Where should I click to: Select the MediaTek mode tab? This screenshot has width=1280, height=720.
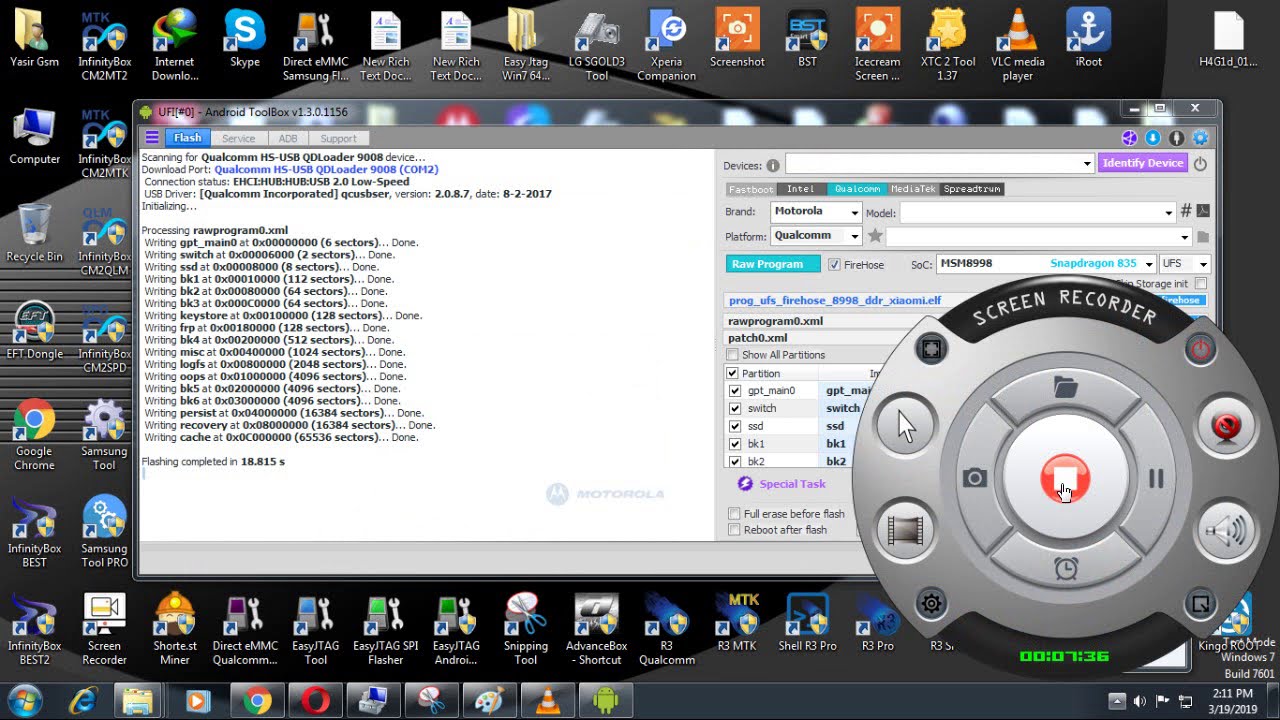pyautogui.click(x=913, y=189)
